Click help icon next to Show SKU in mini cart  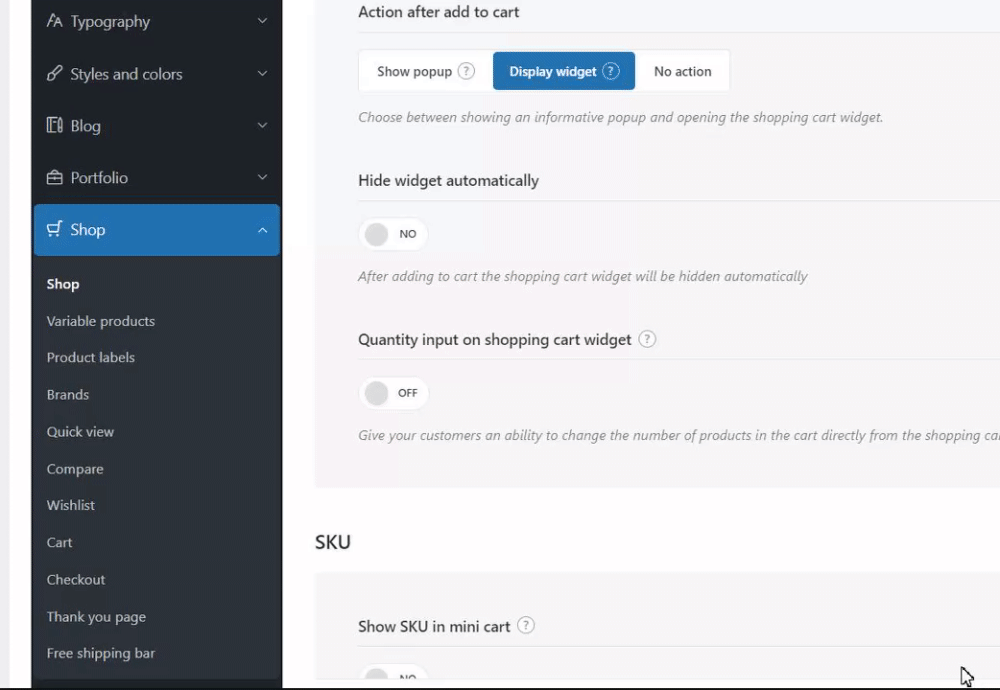526,626
